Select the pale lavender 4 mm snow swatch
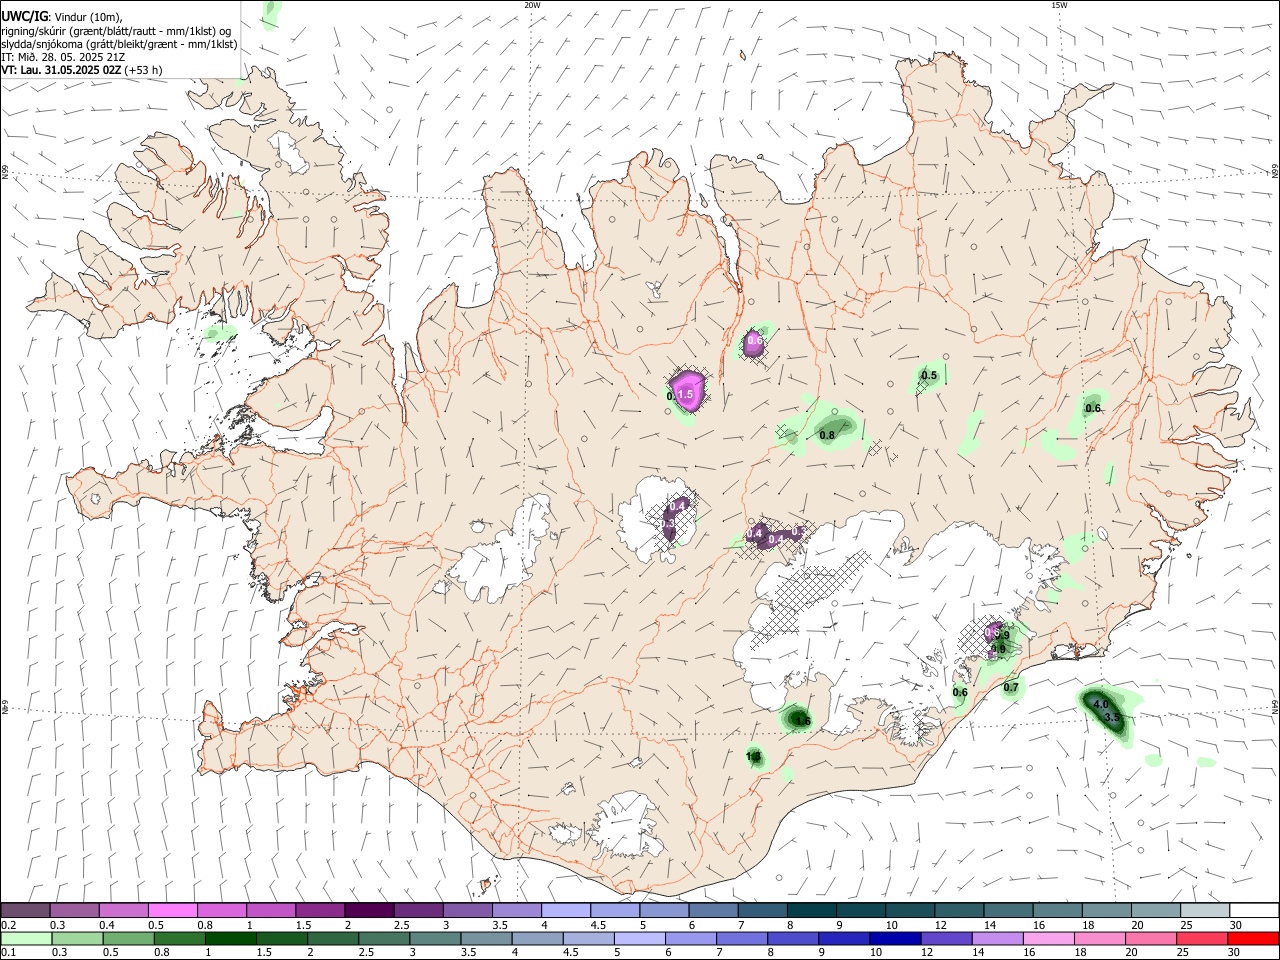This screenshot has height=960, width=1280. point(565,911)
